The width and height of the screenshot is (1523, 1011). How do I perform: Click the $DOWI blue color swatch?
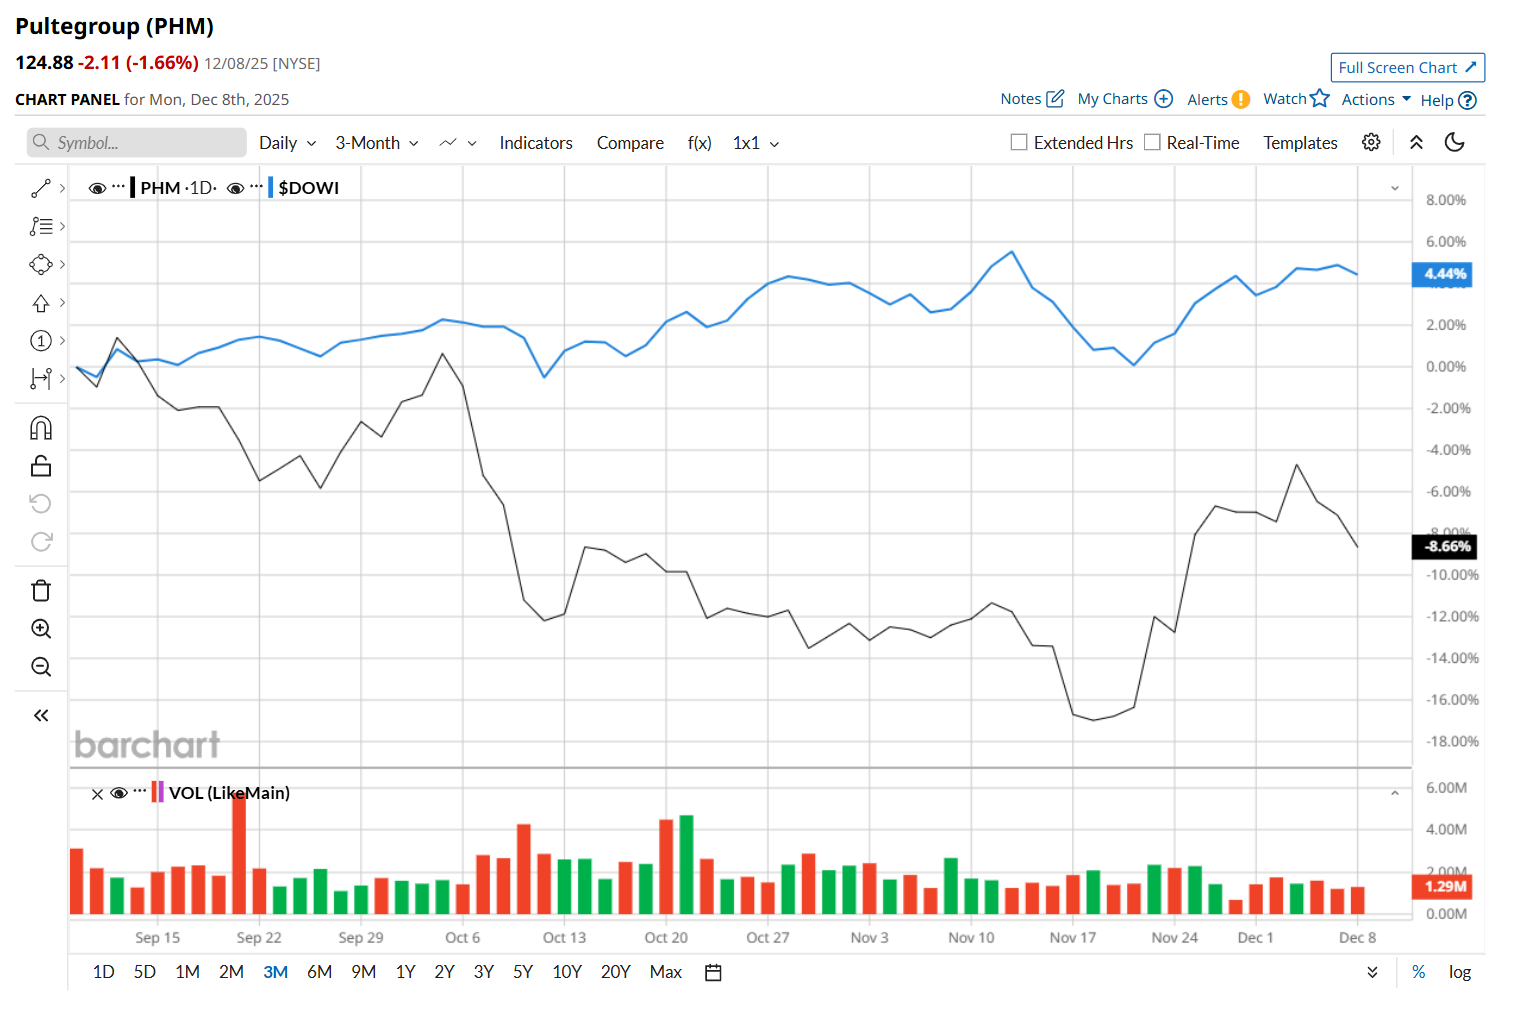(271, 187)
